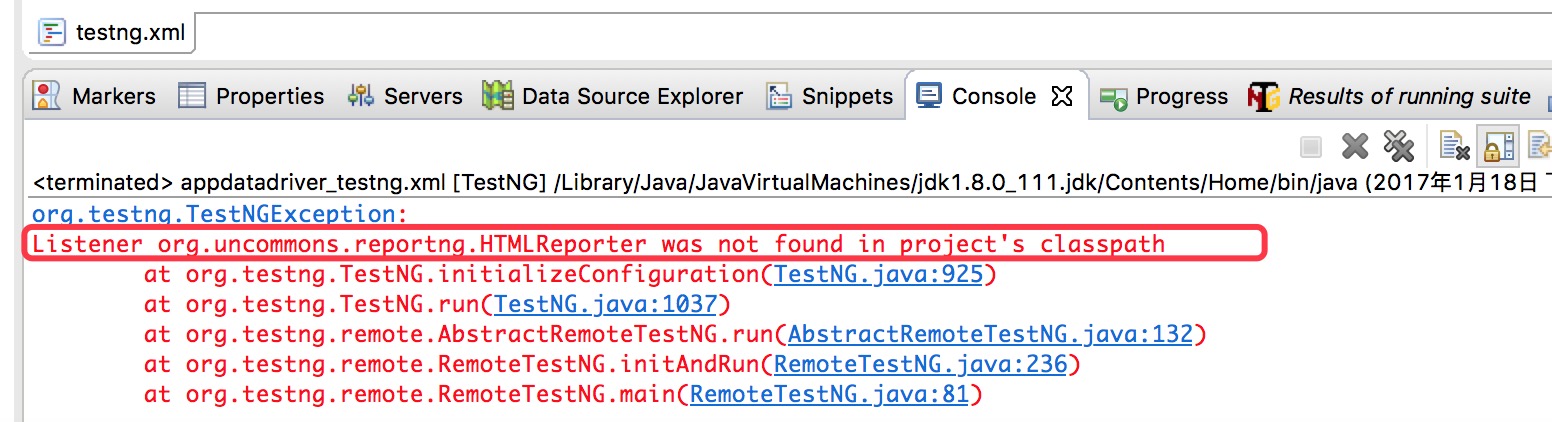1552x422 pixels.
Task: Click the Snippets tab icon
Action: (x=779, y=96)
